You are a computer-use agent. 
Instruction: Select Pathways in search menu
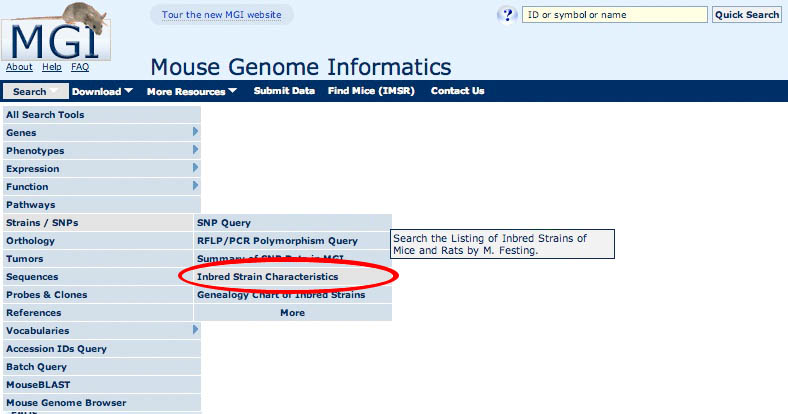(102, 204)
